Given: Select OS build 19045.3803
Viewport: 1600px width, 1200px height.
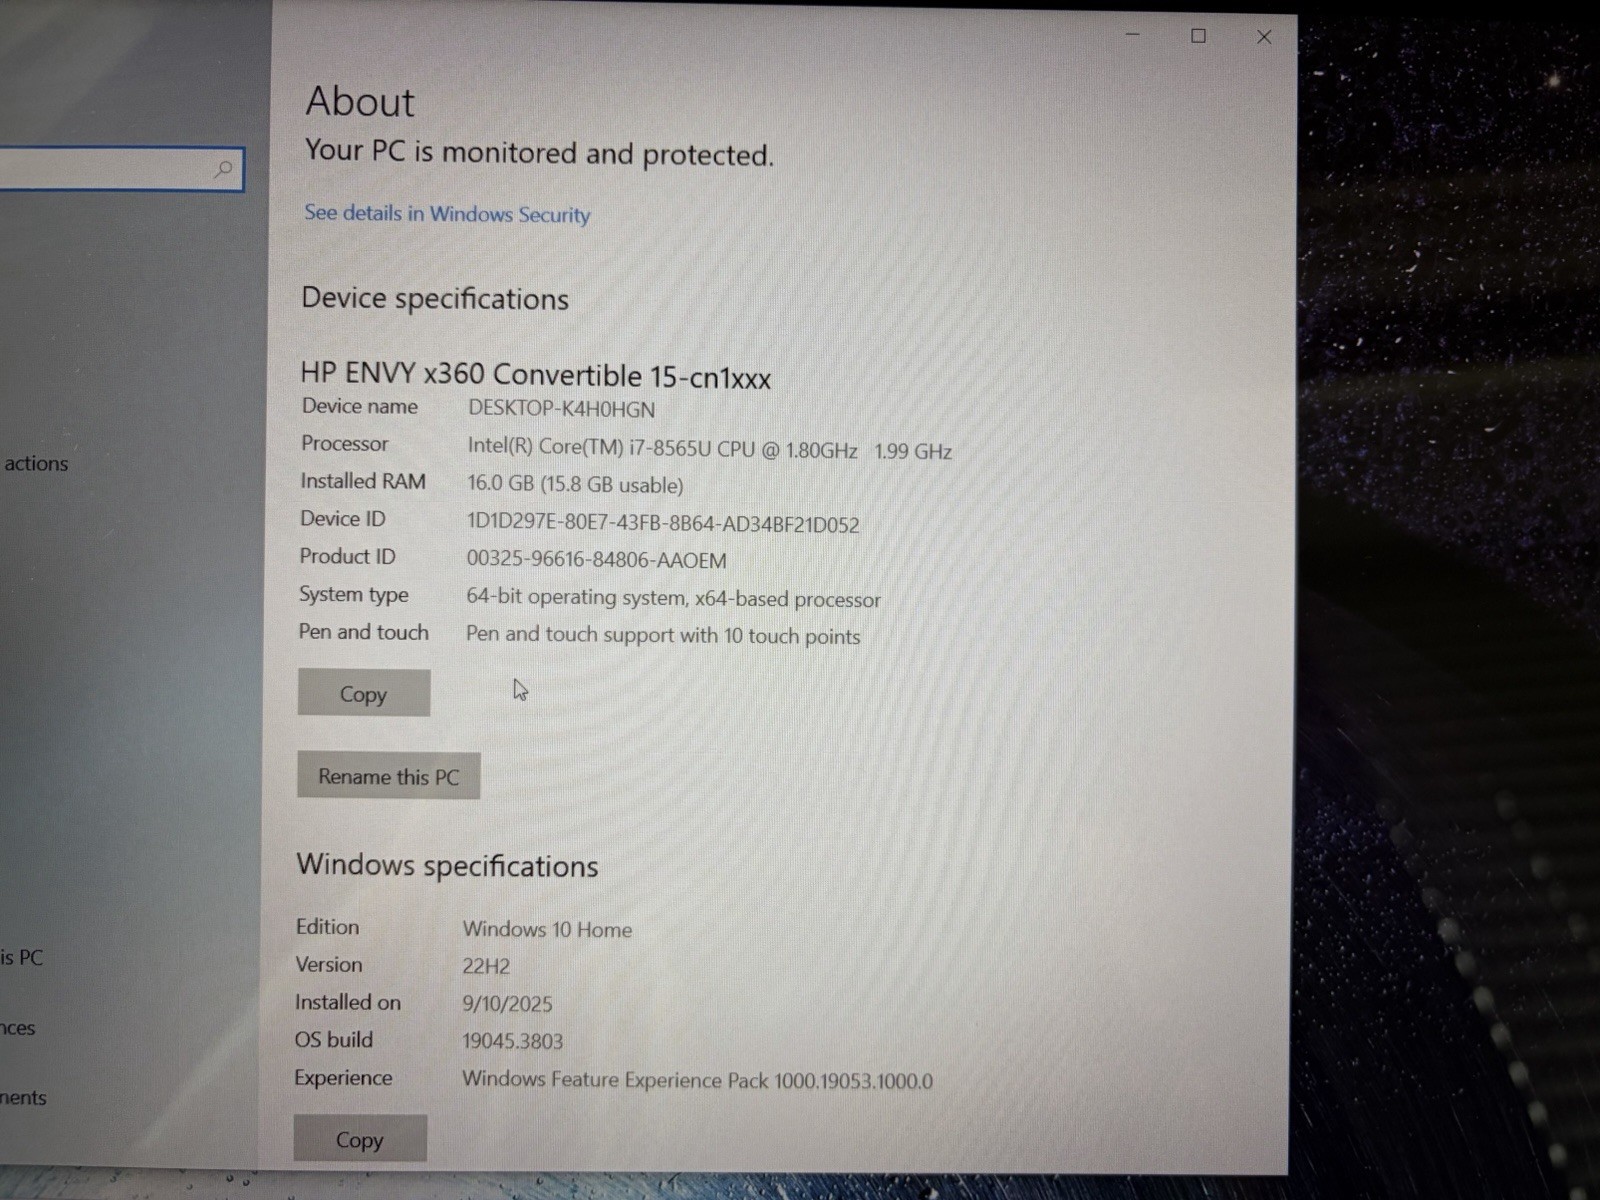Looking at the screenshot, I should 512,1041.
